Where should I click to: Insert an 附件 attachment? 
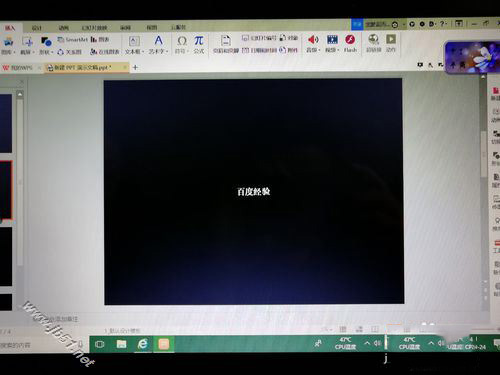pos(288,50)
